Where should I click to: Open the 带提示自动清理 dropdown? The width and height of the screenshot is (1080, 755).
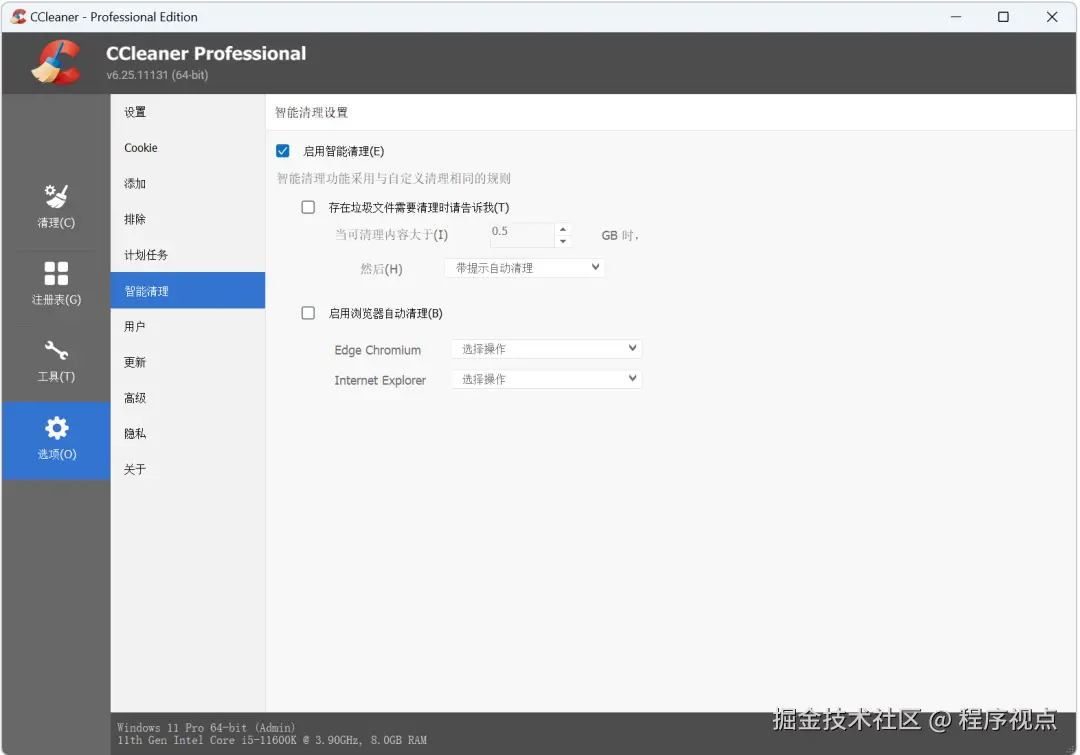tap(524, 267)
